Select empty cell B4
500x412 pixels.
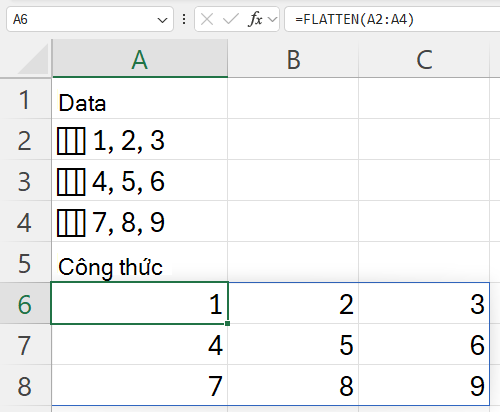[x=293, y=221]
